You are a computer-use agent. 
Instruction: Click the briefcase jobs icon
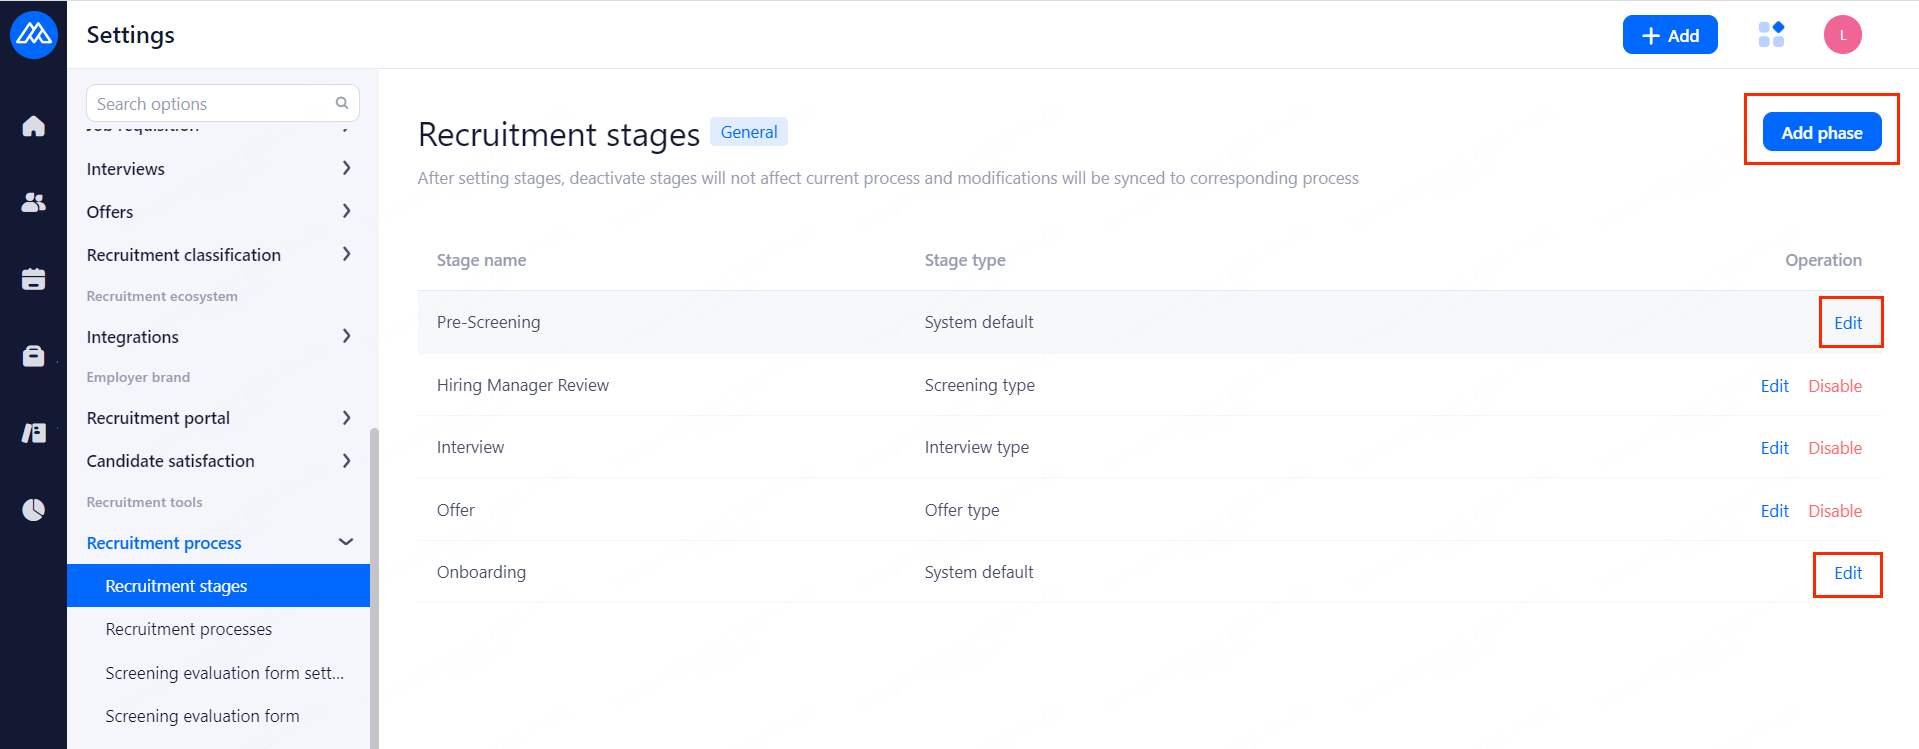click(34, 356)
